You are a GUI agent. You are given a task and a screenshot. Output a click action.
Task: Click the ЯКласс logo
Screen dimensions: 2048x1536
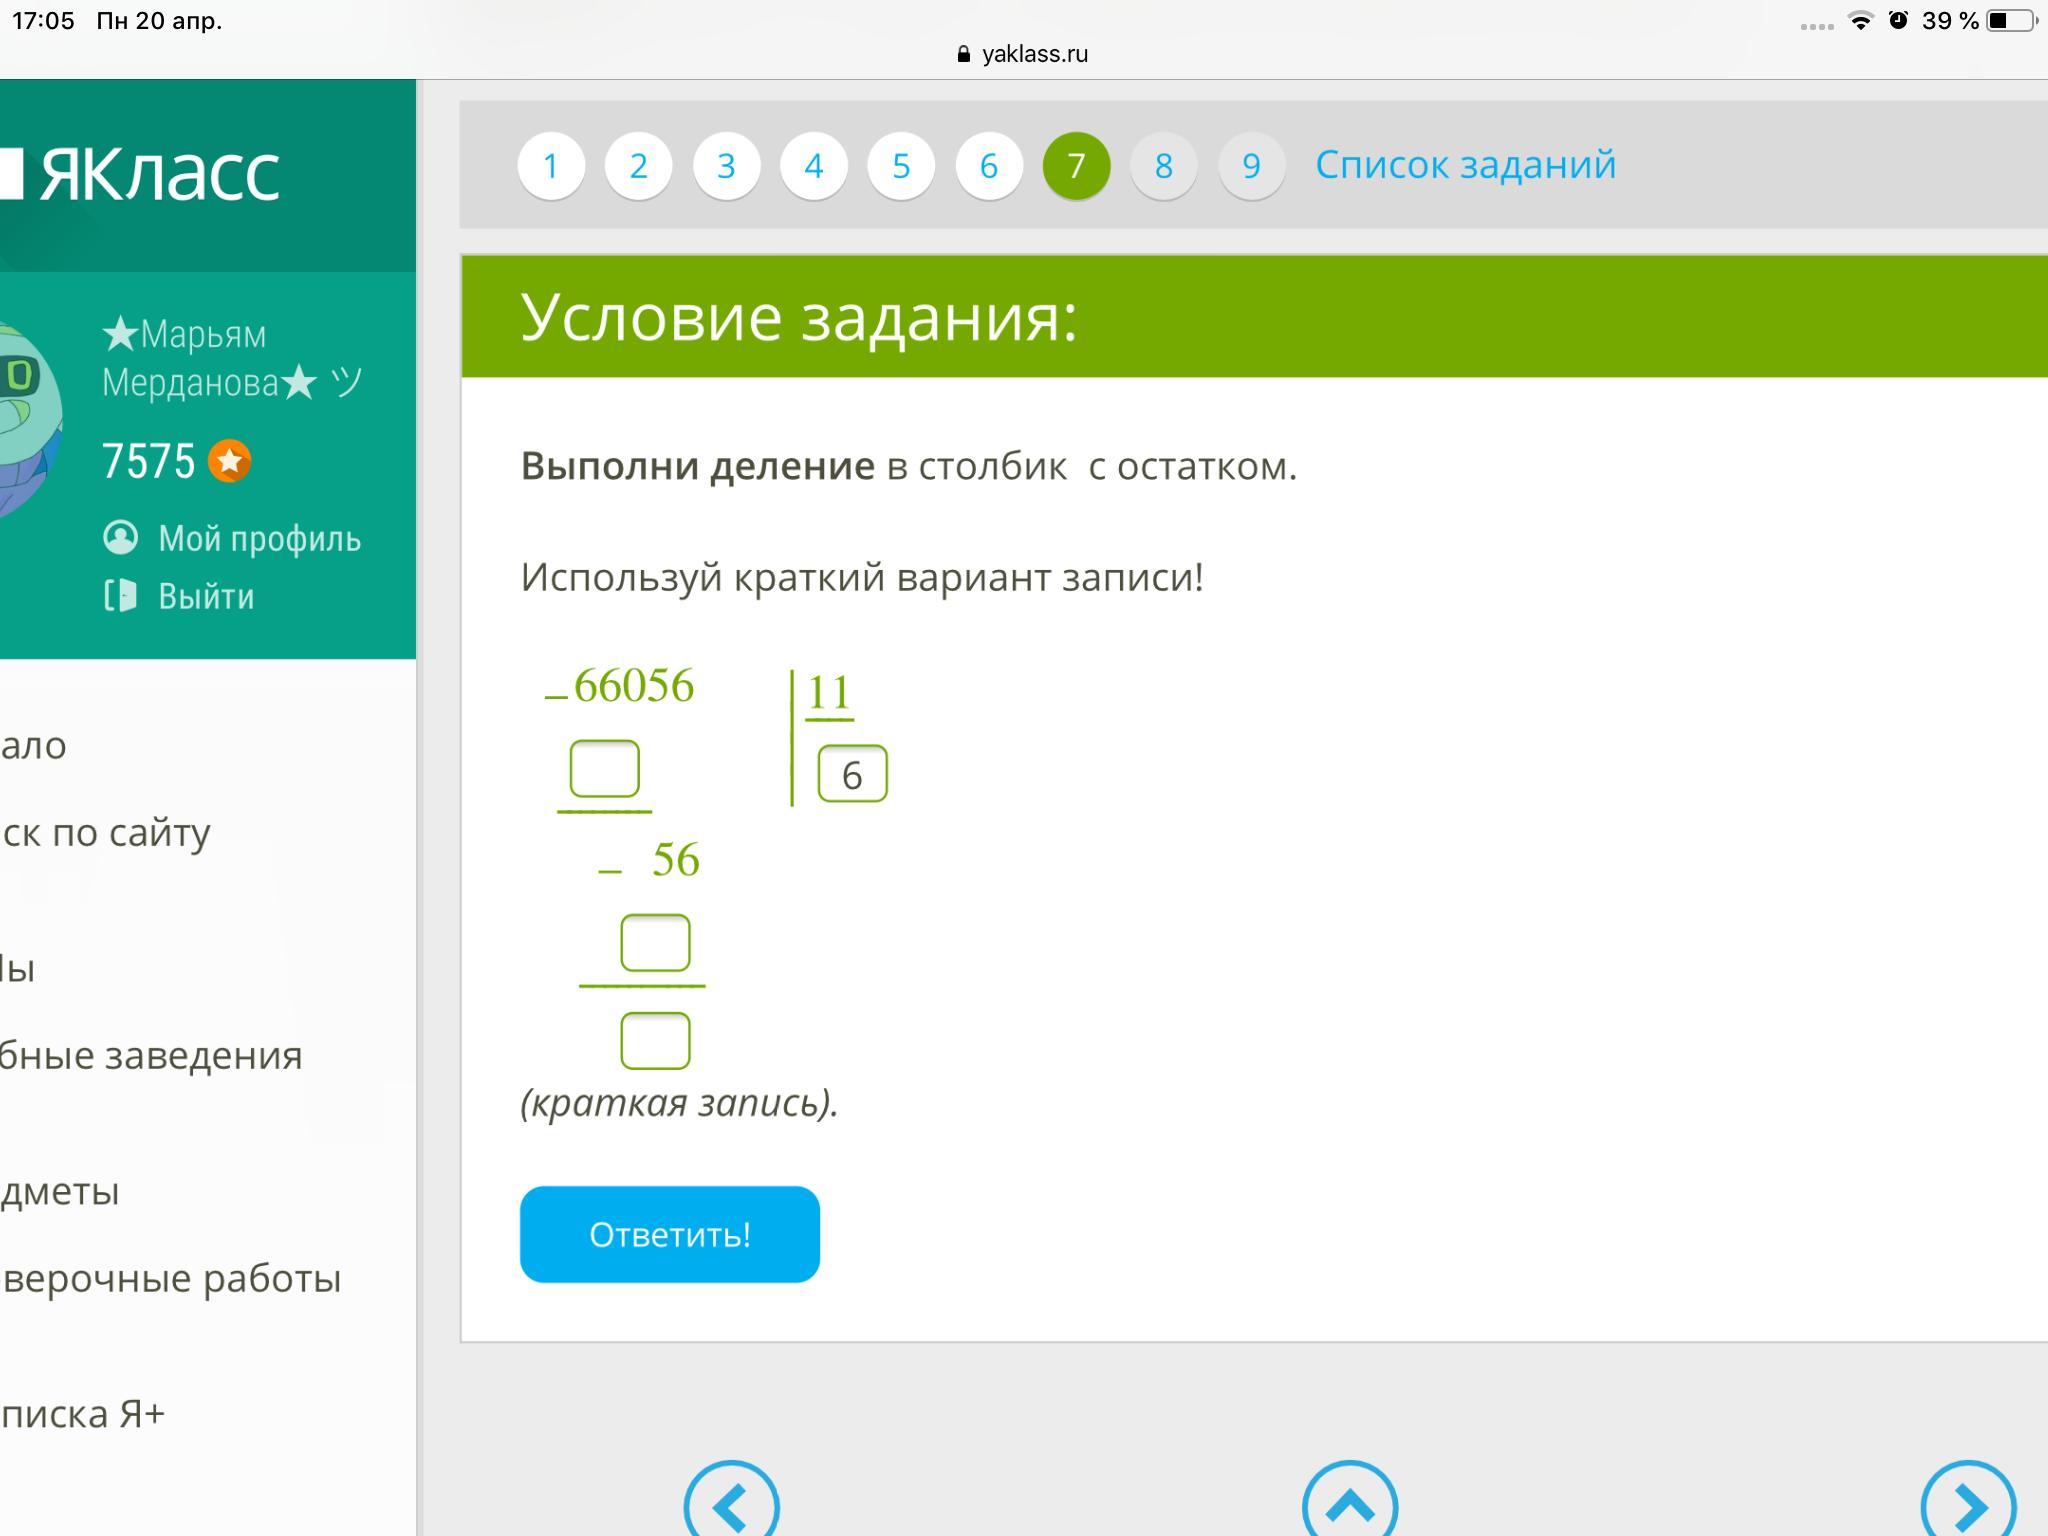[150, 173]
